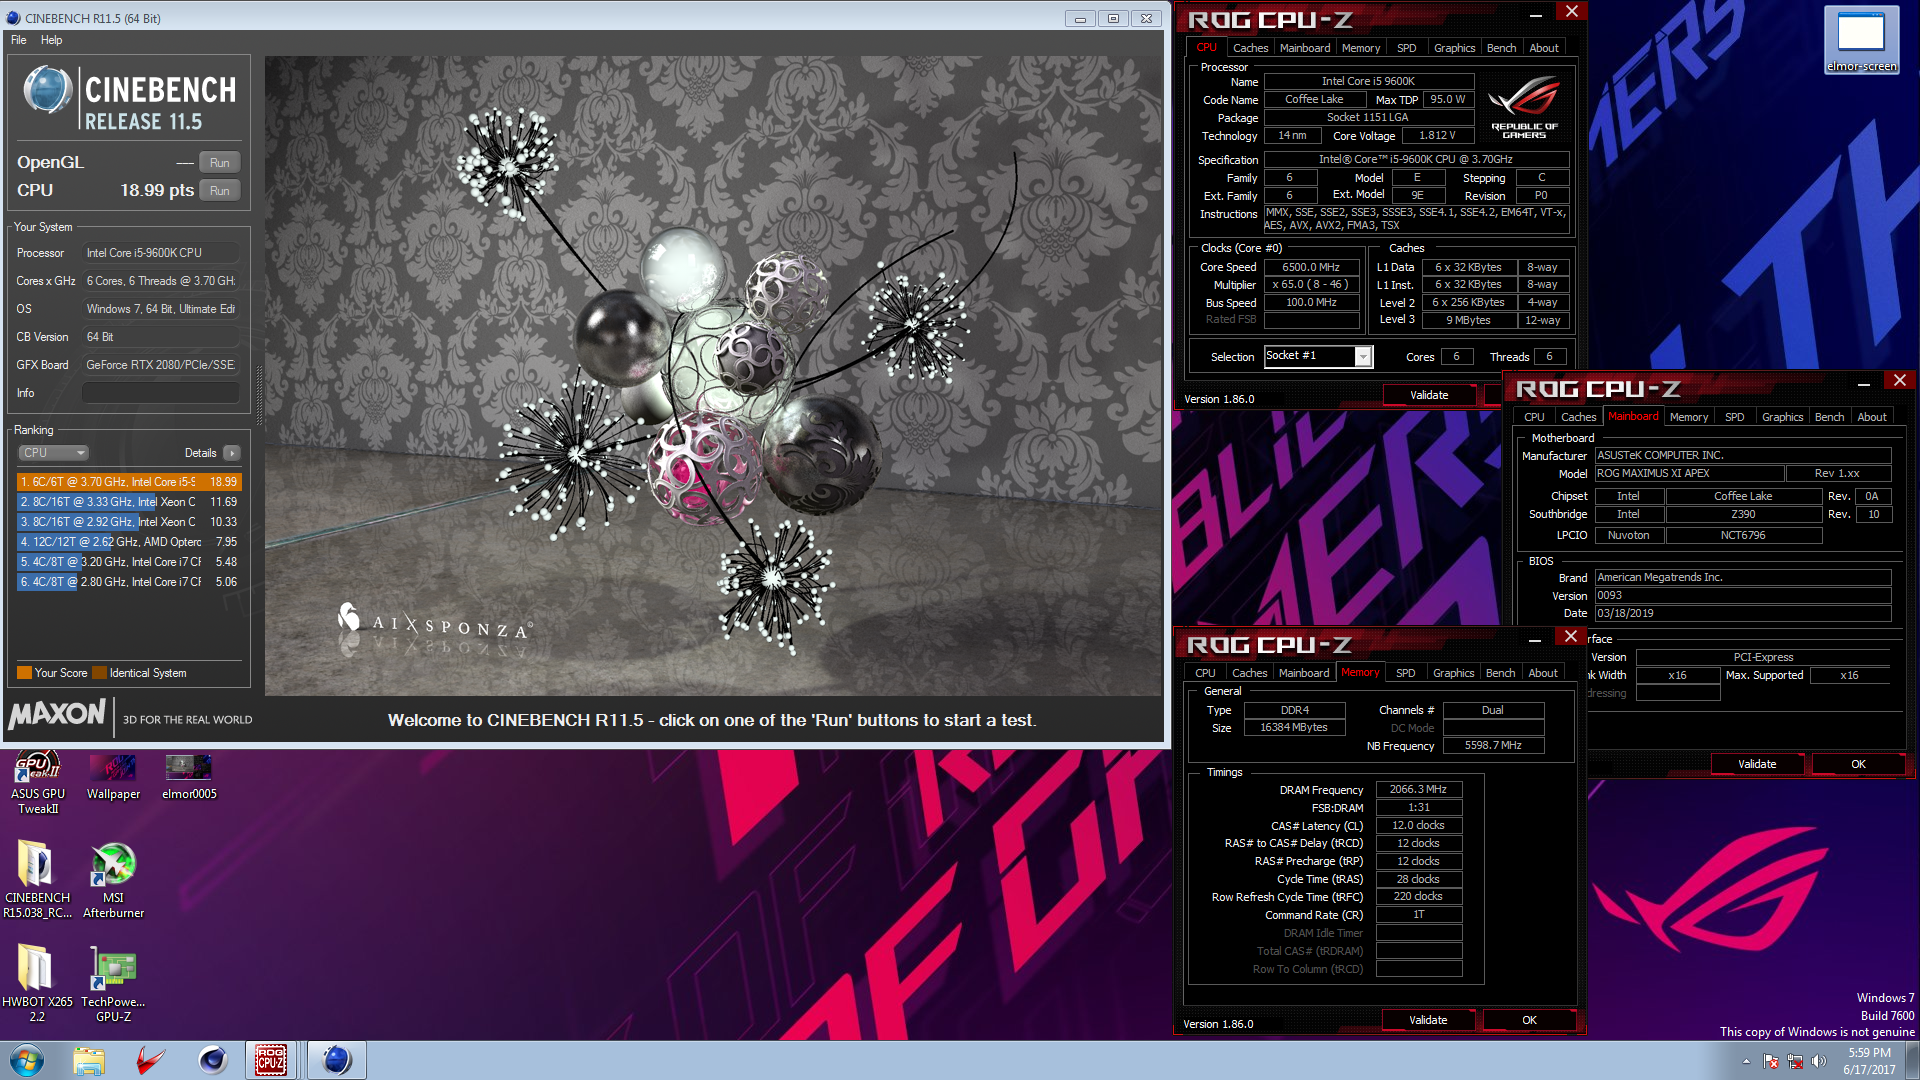Click the volume speaker tray icon

[1818, 1061]
